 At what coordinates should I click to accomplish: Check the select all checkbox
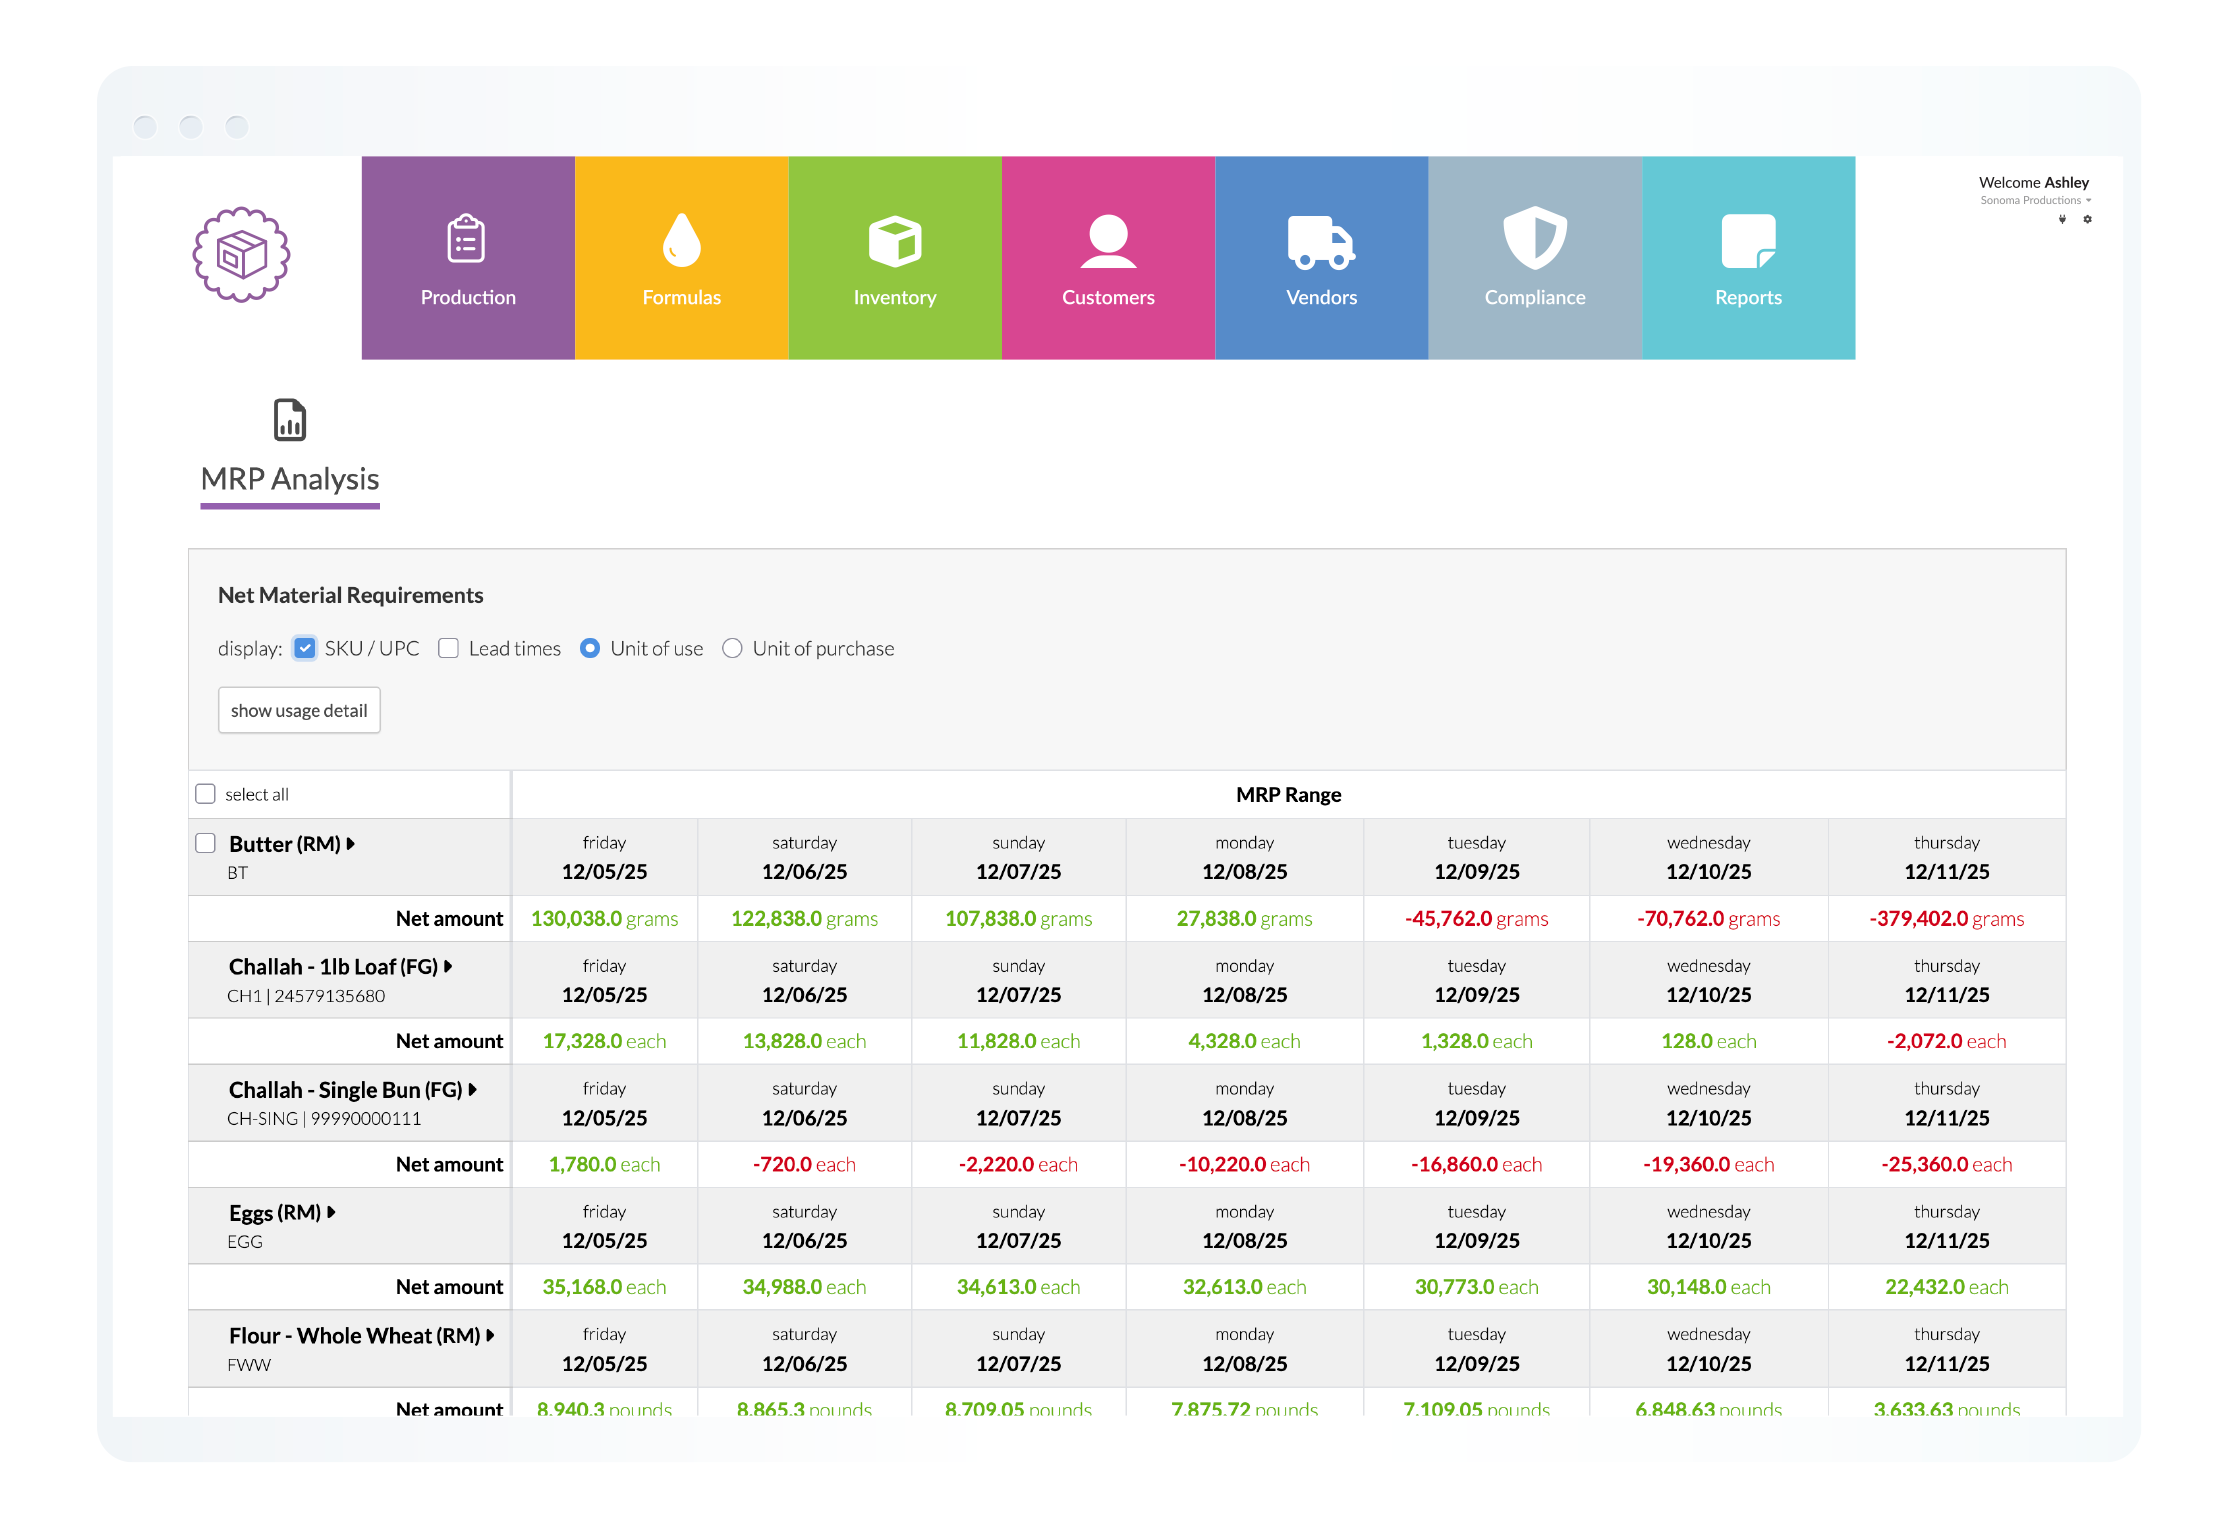(206, 794)
